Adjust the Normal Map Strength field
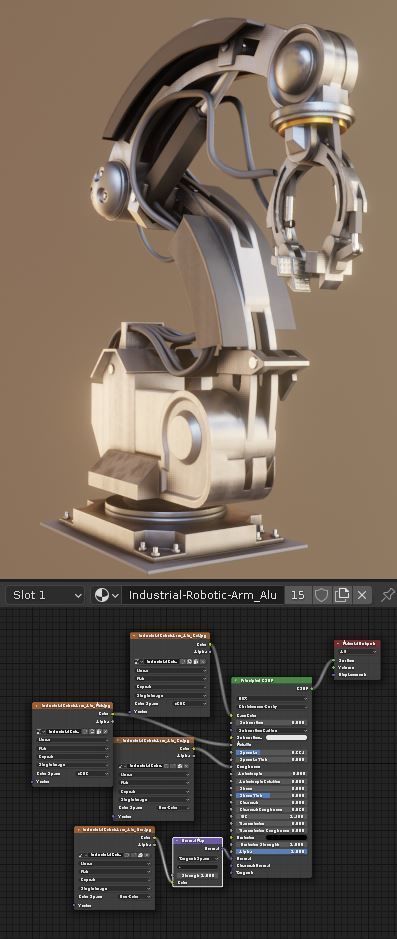397x939 pixels. [x=198, y=875]
